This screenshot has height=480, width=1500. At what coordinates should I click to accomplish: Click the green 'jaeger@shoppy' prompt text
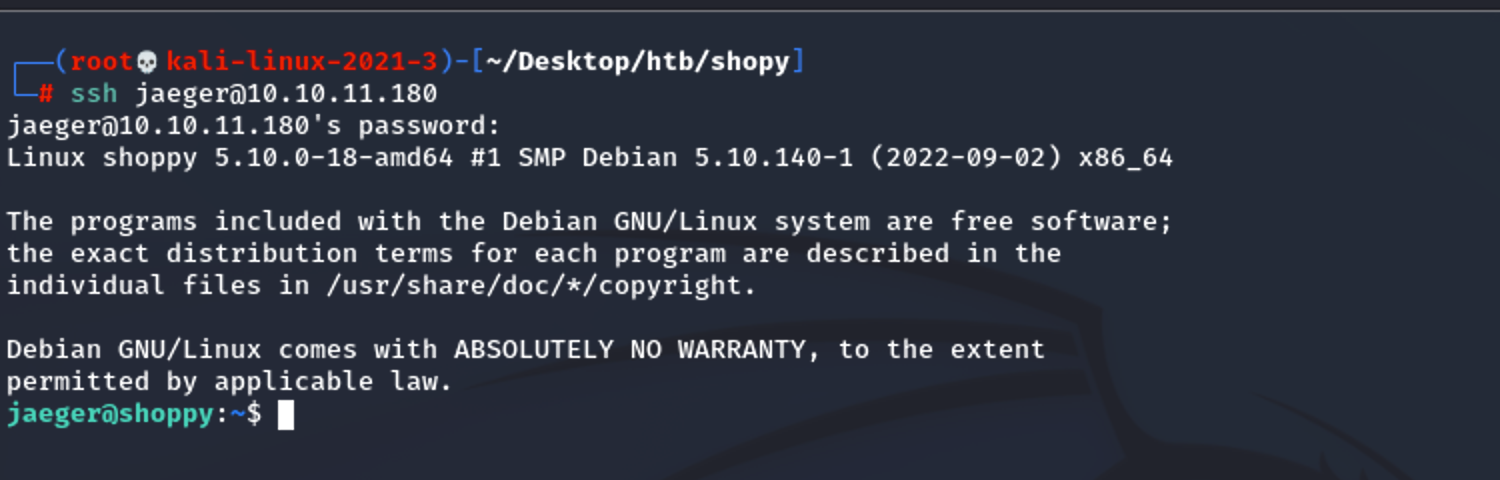click(x=110, y=414)
